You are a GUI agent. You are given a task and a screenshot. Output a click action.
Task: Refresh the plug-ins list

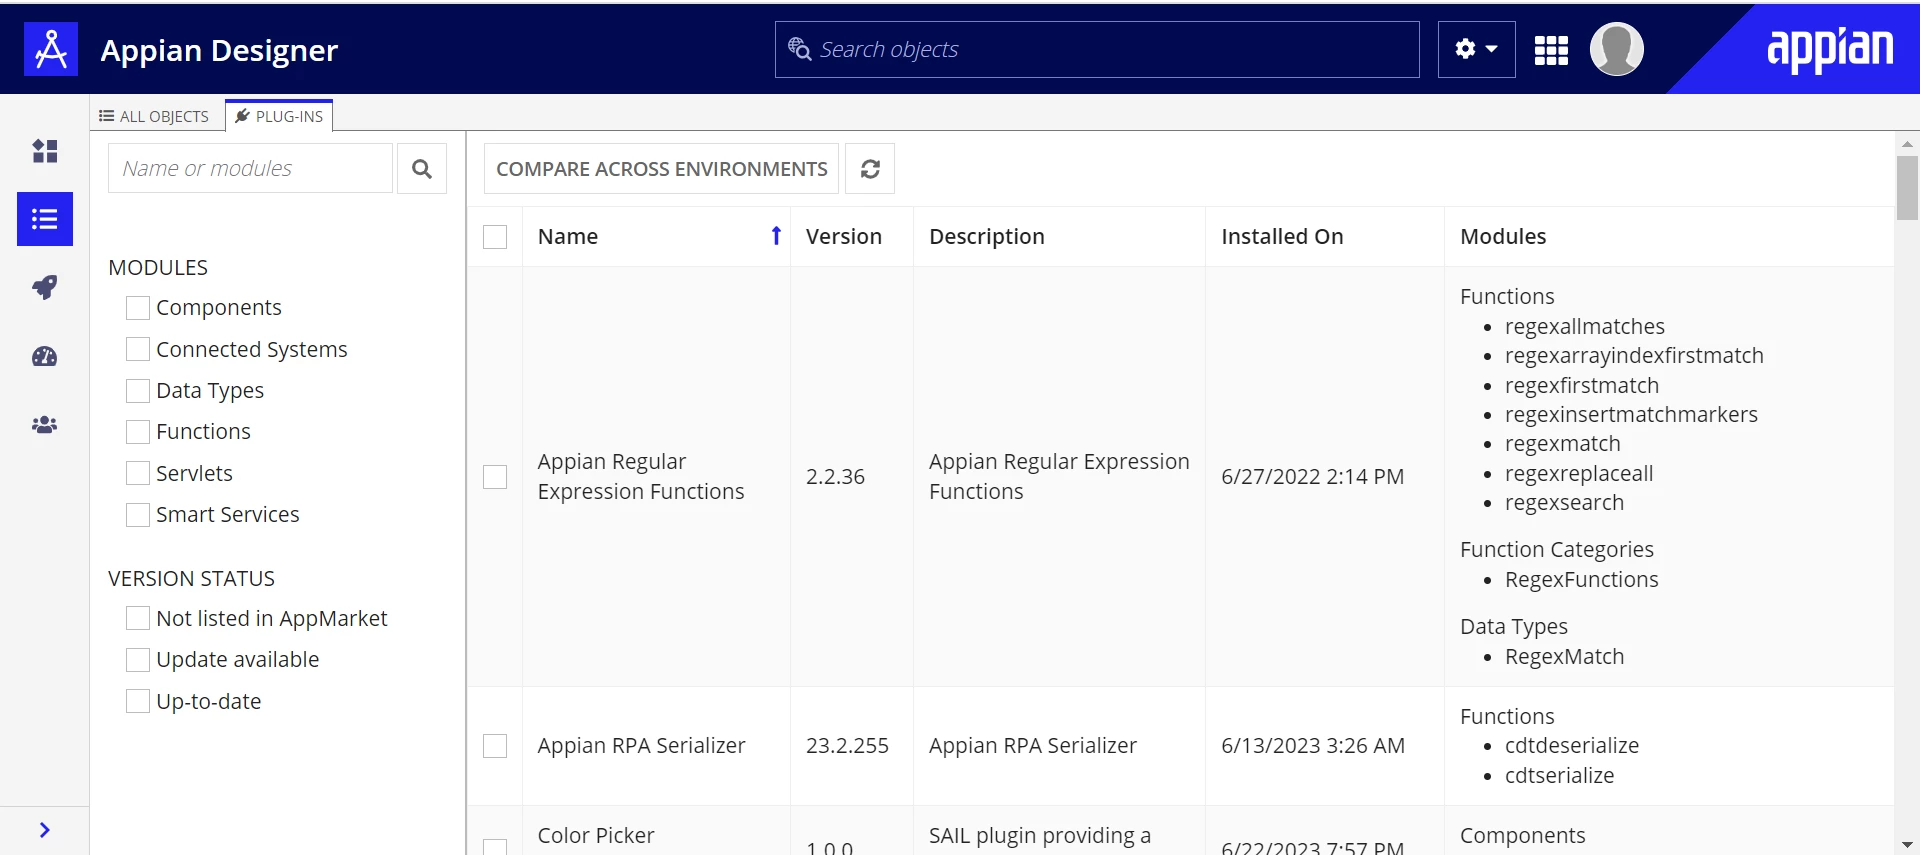click(870, 169)
